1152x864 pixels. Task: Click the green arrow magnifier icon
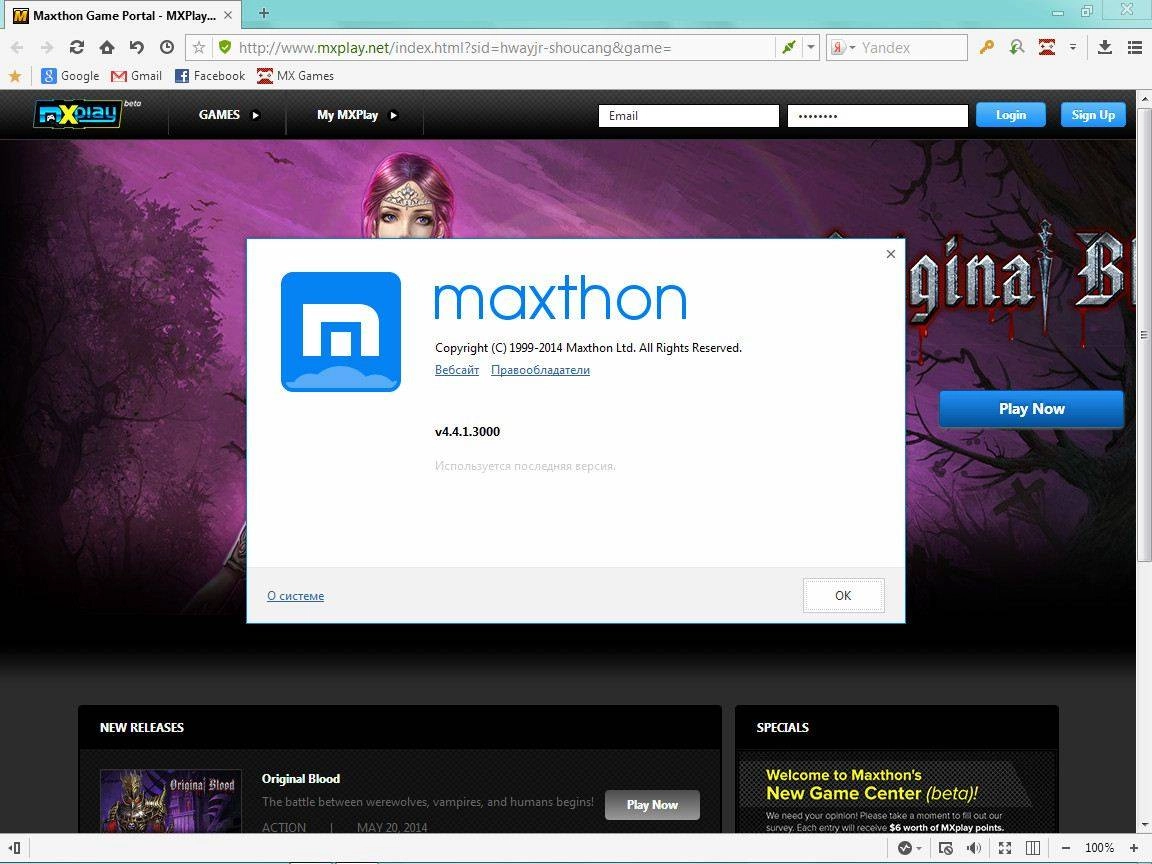[1017, 48]
